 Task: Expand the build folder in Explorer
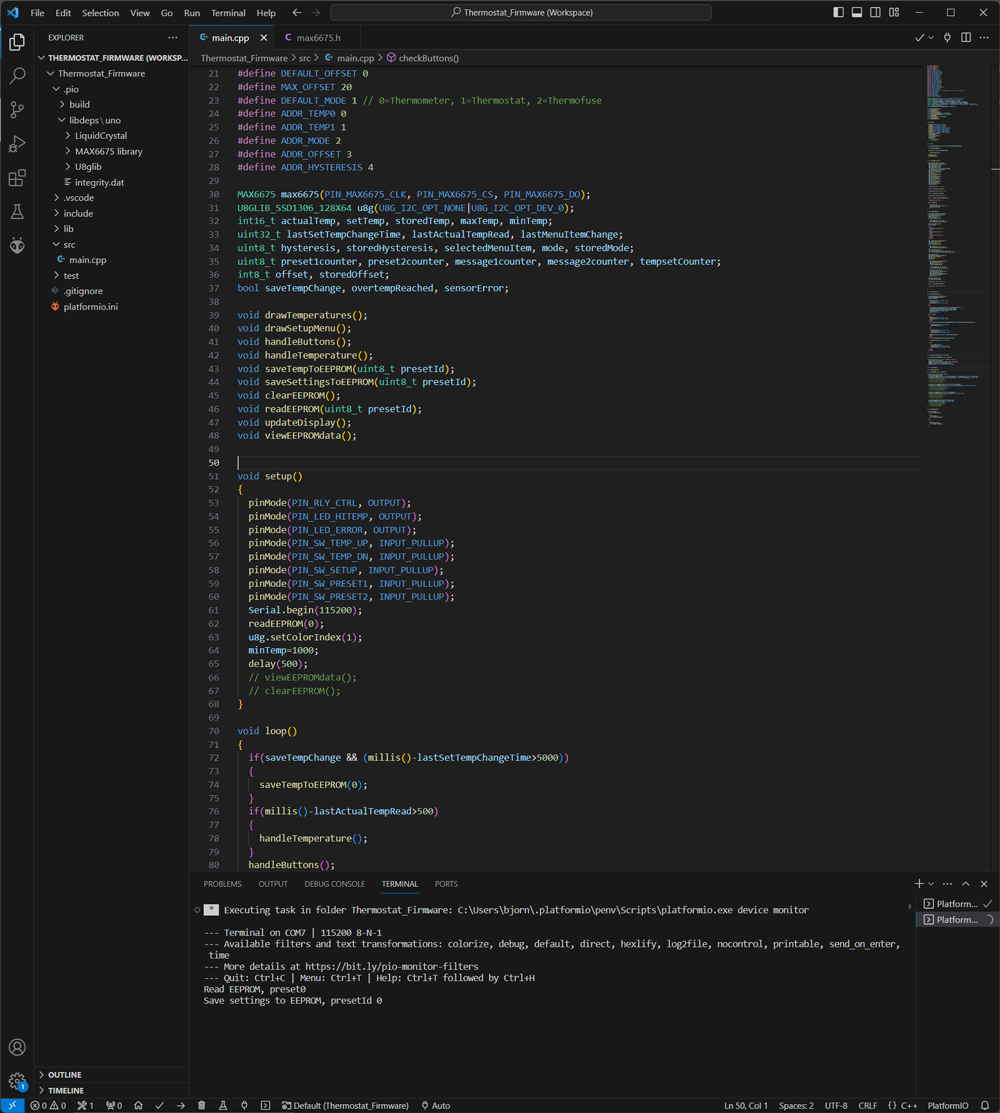(x=79, y=104)
